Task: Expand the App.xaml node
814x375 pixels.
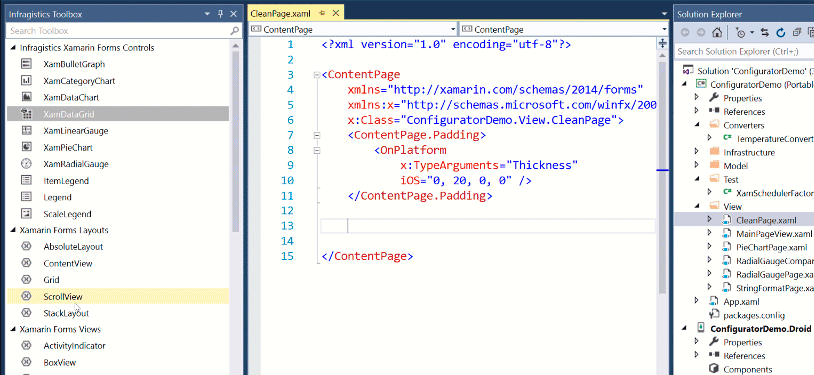Action: coord(697,301)
